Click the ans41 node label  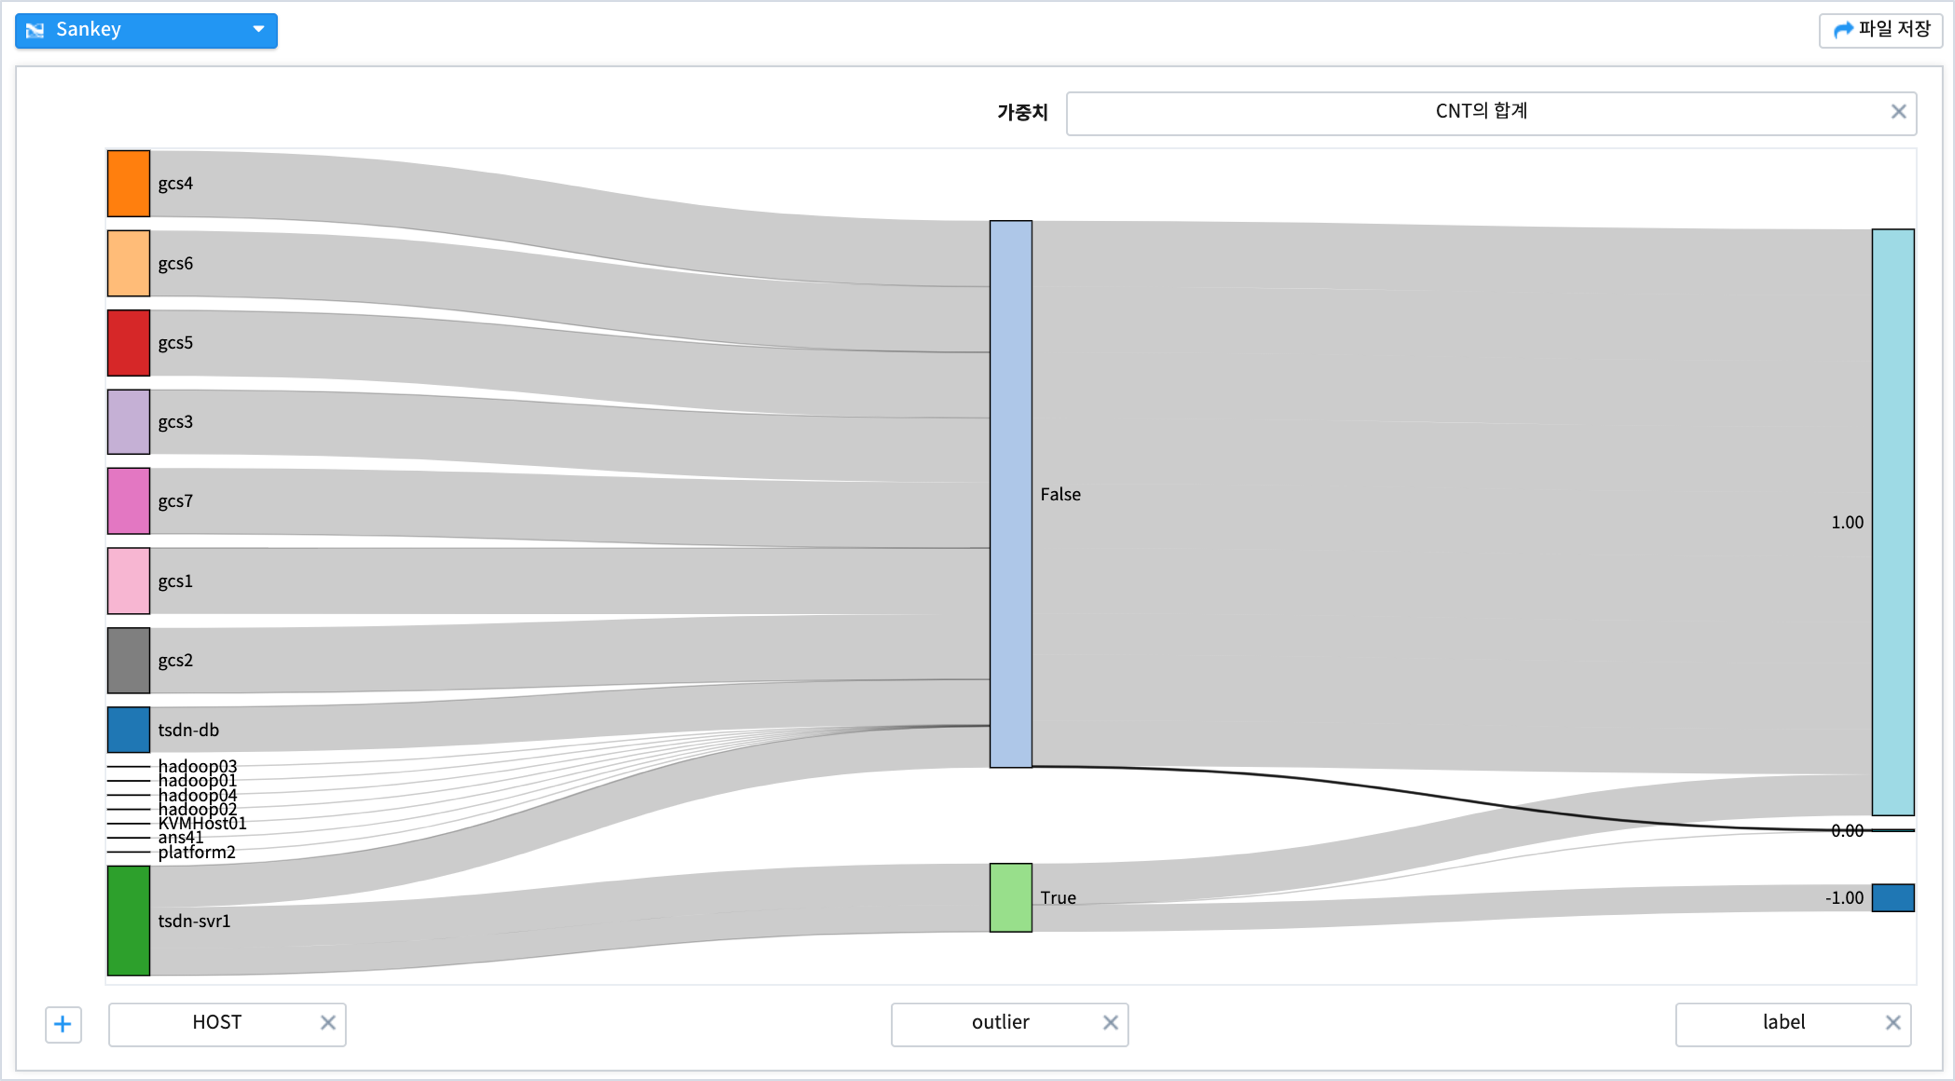(181, 837)
